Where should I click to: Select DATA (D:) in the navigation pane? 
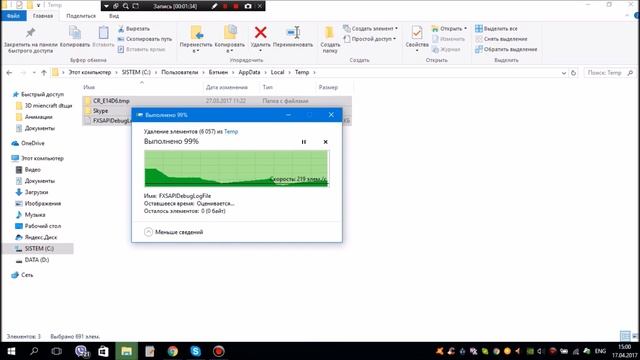coord(32,260)
